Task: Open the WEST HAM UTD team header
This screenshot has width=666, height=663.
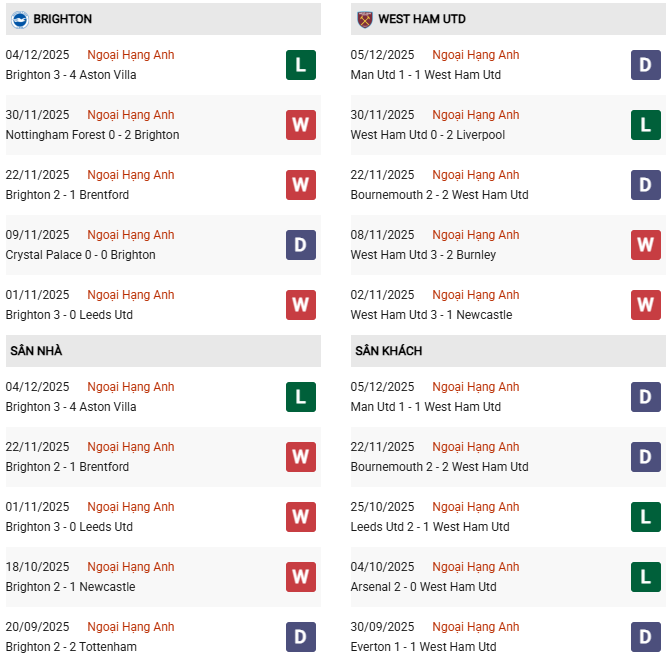Action: click(421, 19)
